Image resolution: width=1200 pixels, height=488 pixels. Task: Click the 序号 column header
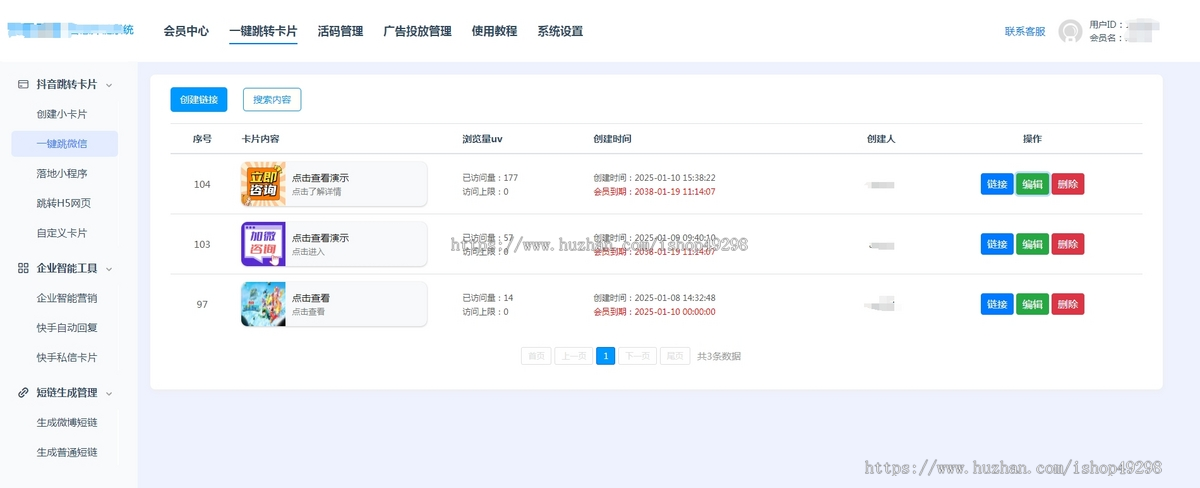pos(202,139)
